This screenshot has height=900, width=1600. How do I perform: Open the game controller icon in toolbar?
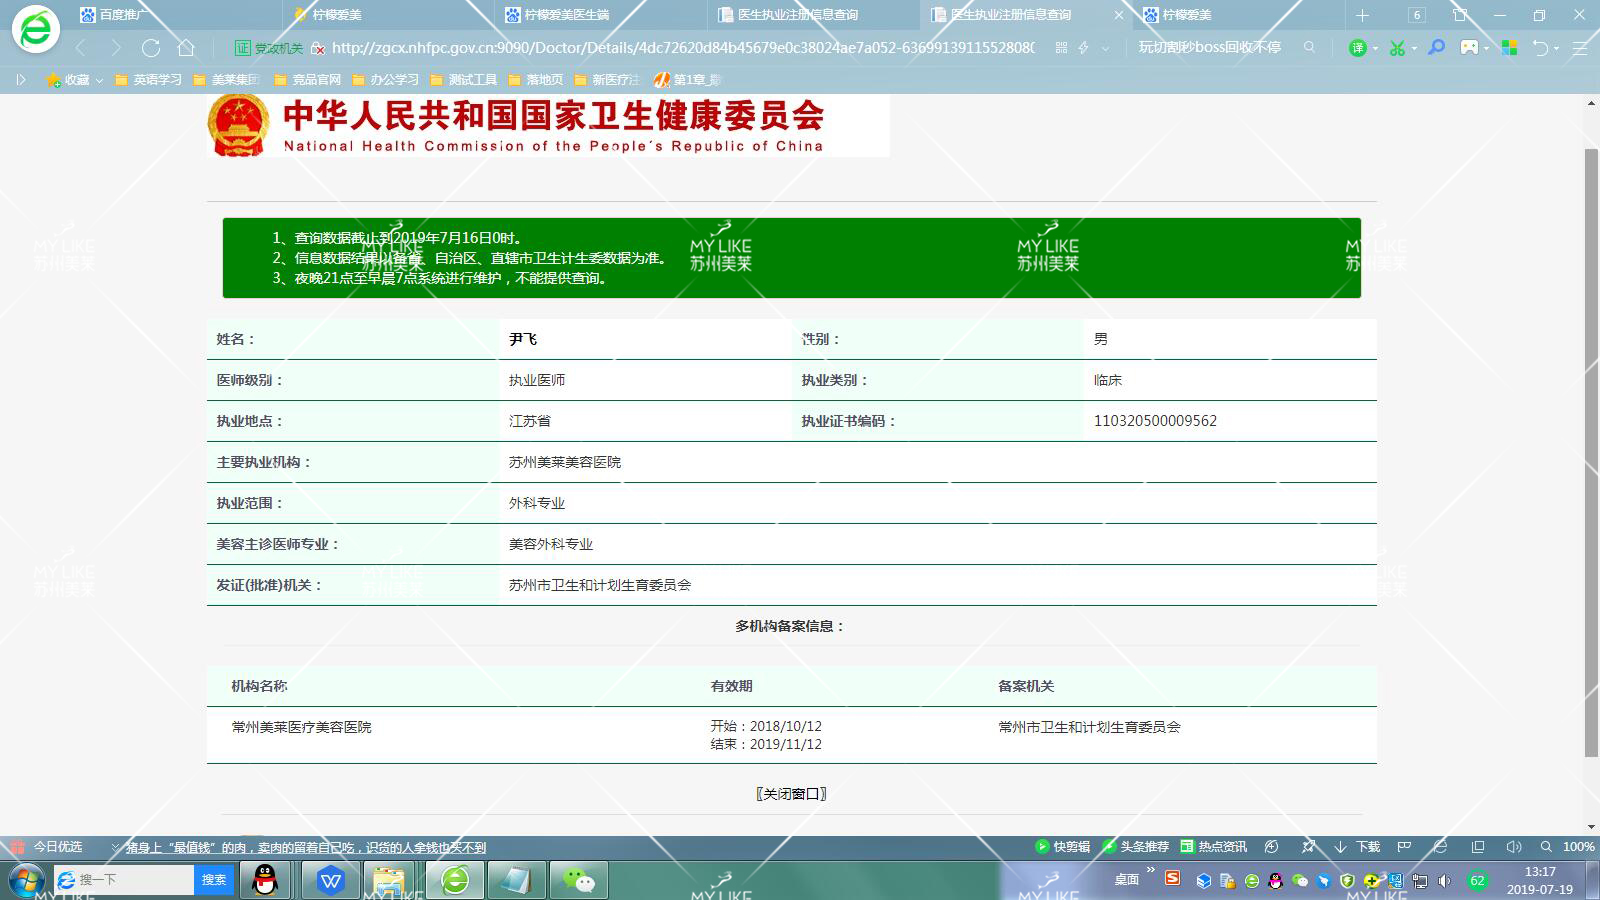click(x=1469, y=48)
